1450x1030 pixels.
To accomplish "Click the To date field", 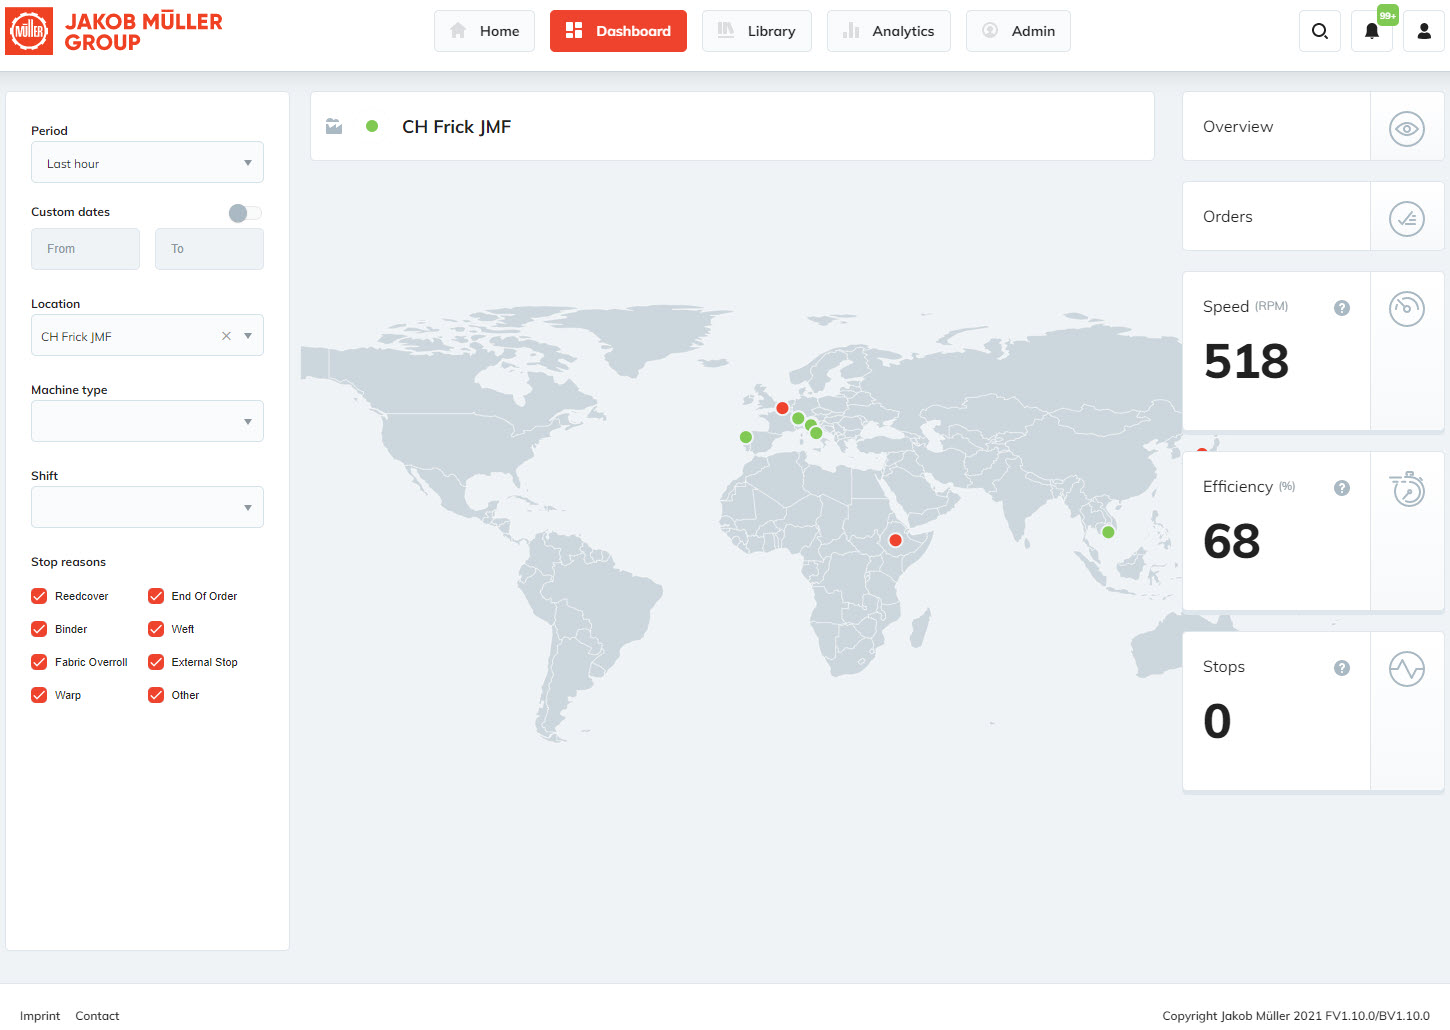I will tap(209, 249).
